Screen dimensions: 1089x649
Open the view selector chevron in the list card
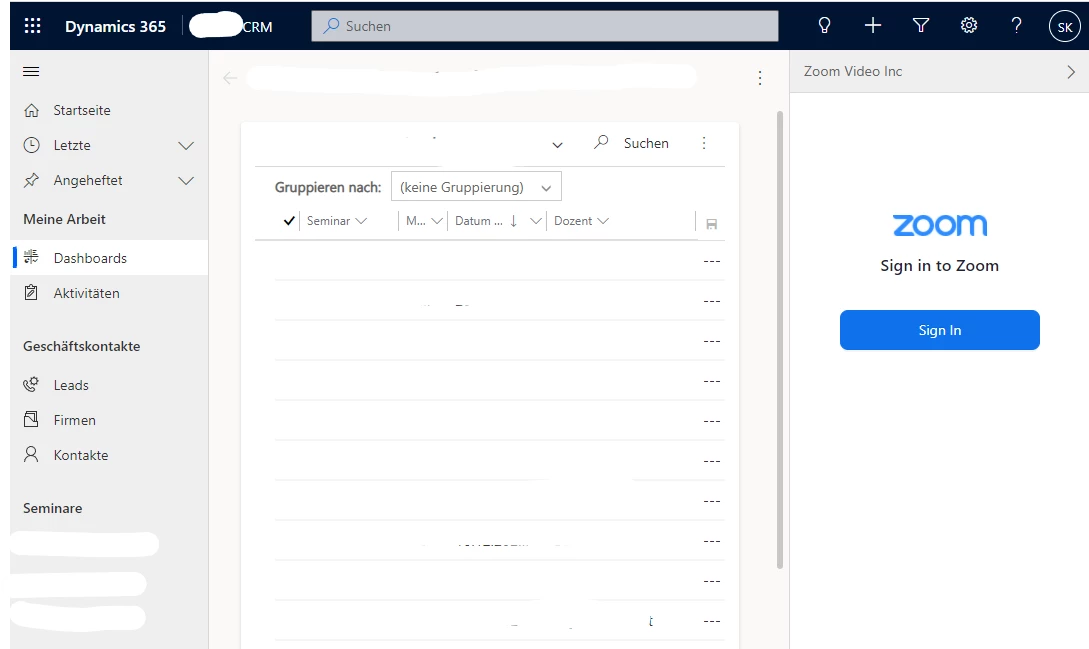(x=557, y=145)
